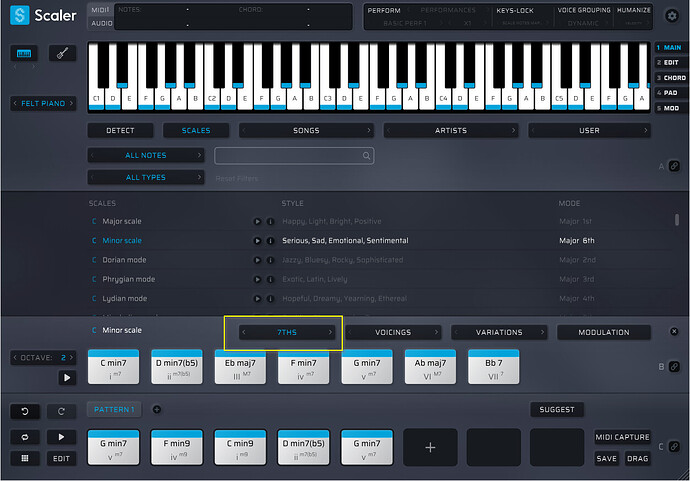Image resolution: width=690 pixels, height=481 pixels.
Task: Show info for Dorian mode
Action: [x=271, y=260]
